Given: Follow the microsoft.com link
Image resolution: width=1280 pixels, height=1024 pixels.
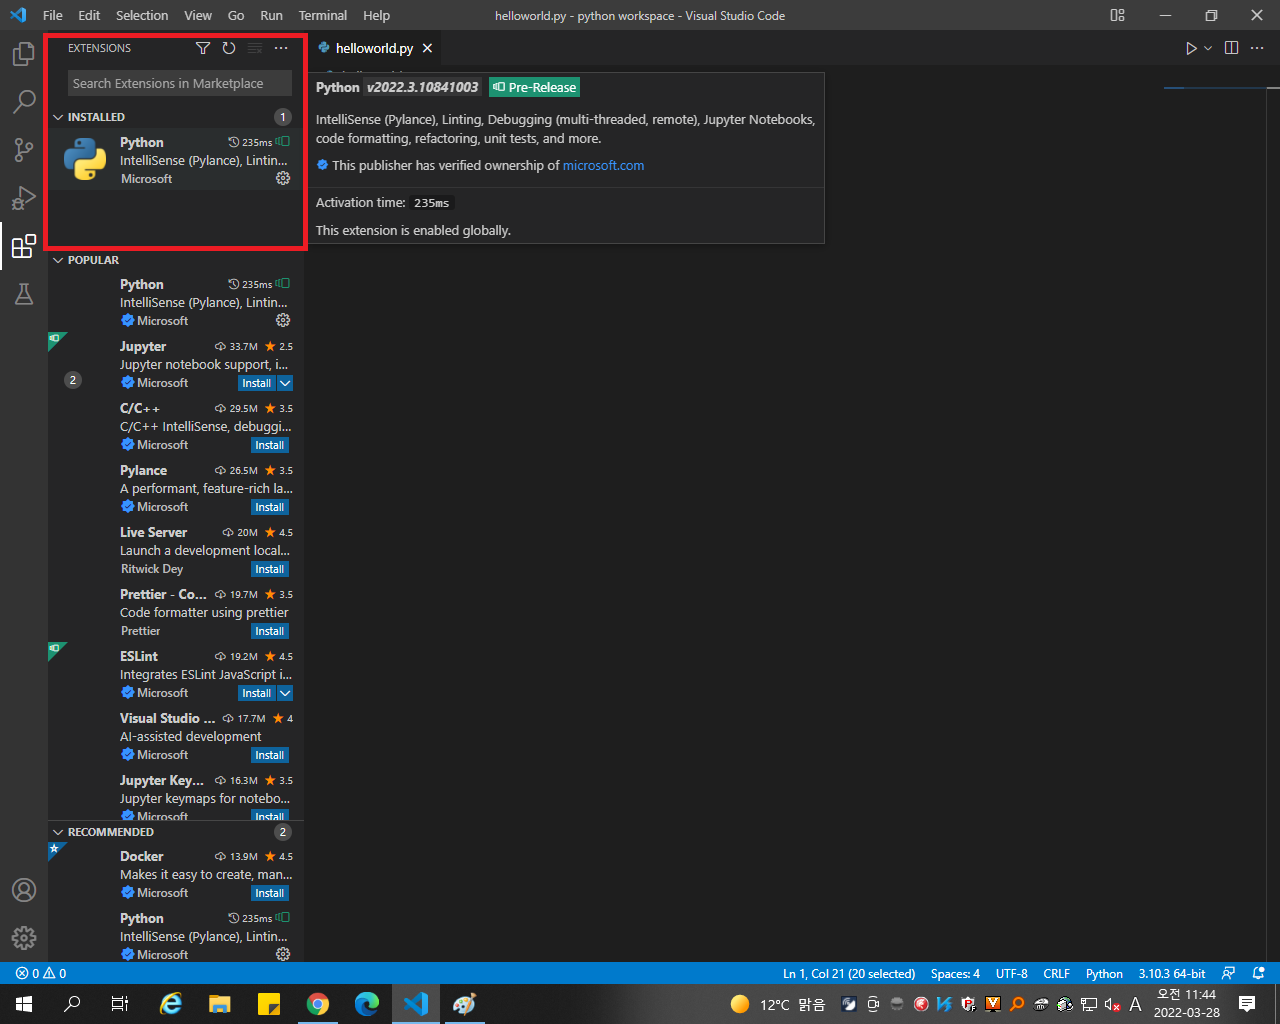Looking at the screenshot, I should tap(603, 165).
